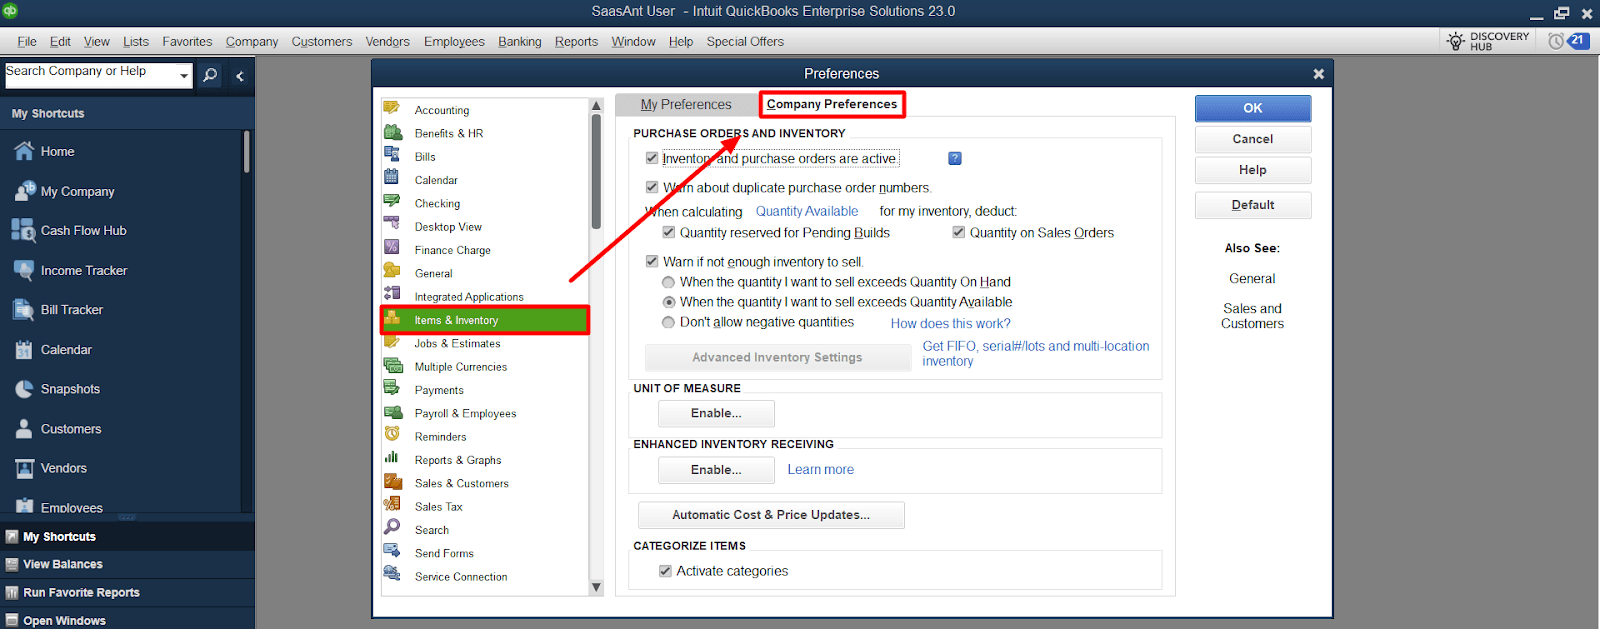Select Items & Inventory in preferences list

click(485, 320)
